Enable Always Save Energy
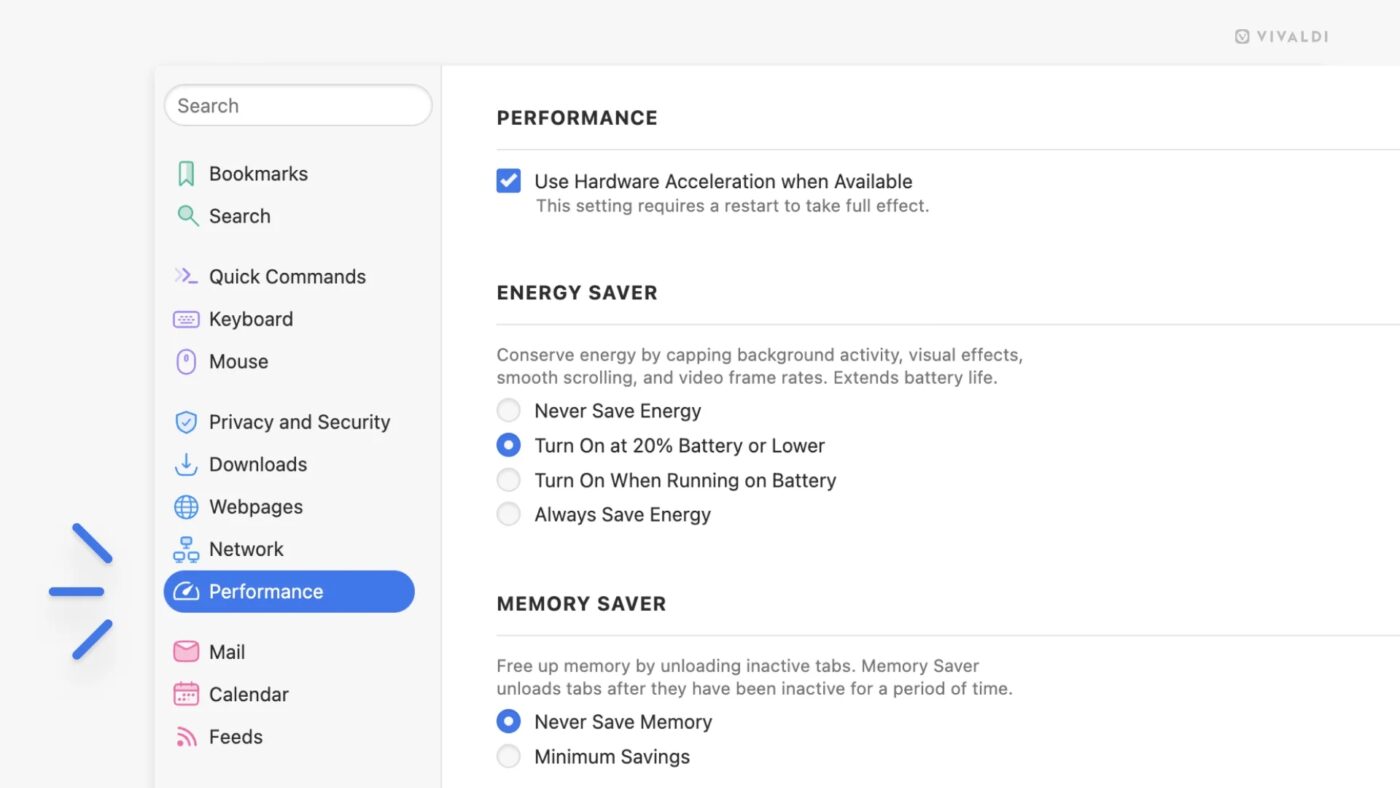Viewport: 1400px width, 788px height. pos(508,514)
